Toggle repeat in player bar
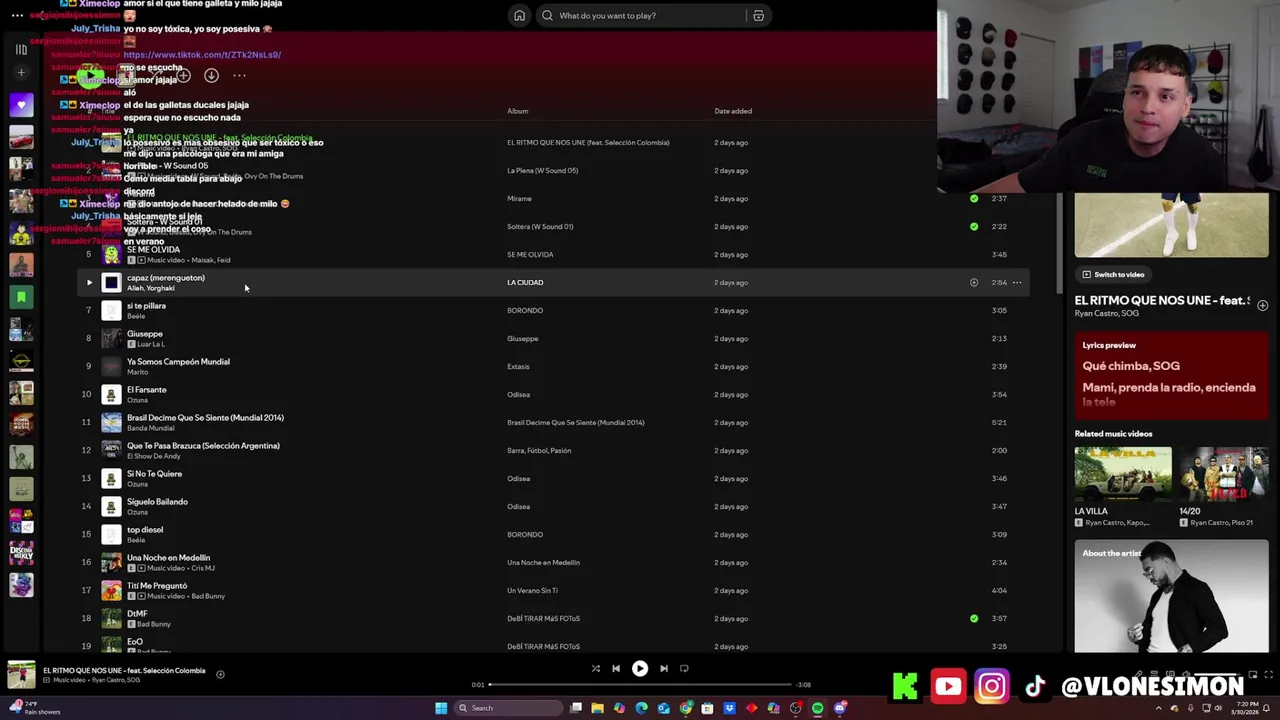The height and width of the screenshot is (720, 1280). pyautogui.click(x=684, y=669)
